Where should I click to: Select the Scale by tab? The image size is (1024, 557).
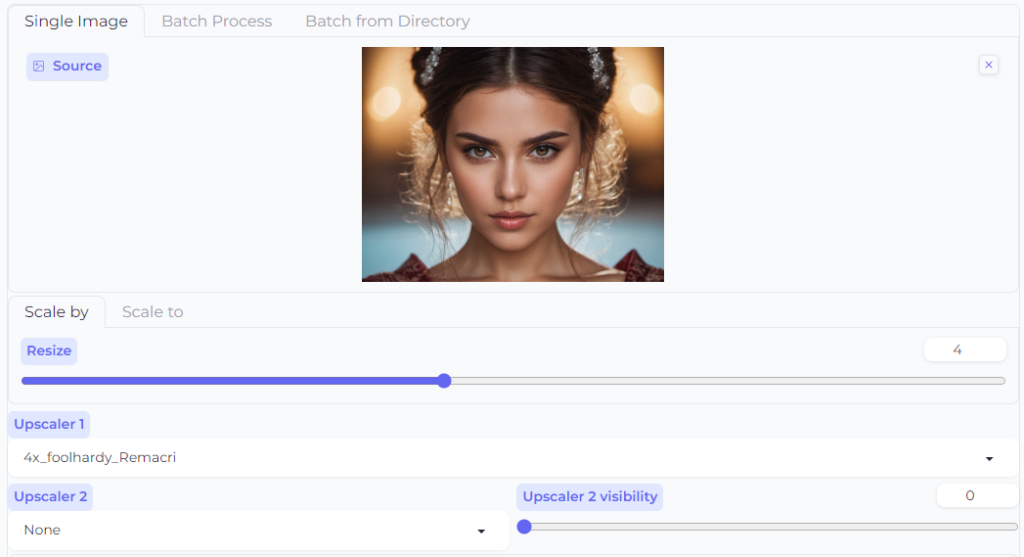(x=56, y=311)
